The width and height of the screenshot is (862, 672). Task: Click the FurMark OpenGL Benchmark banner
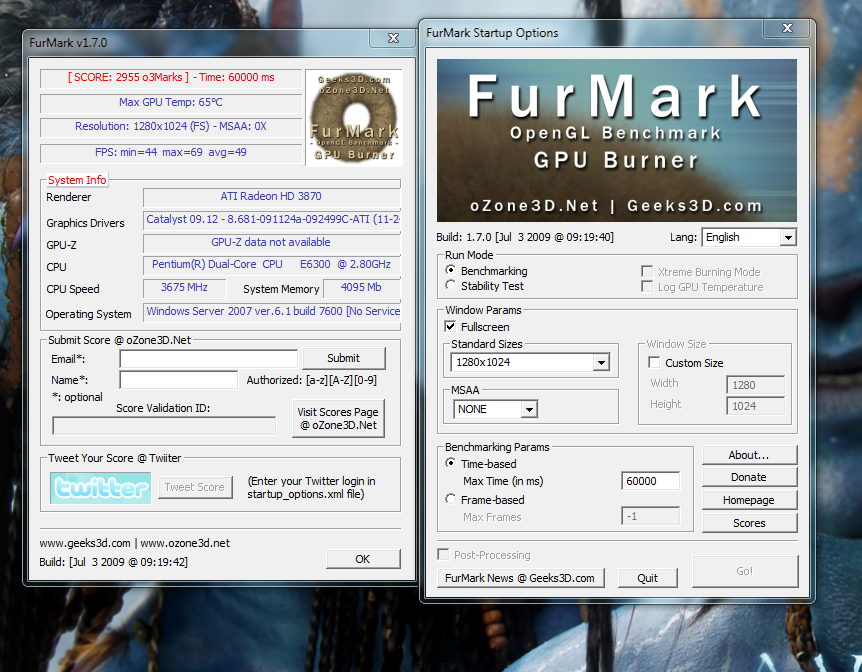(616, 140)
